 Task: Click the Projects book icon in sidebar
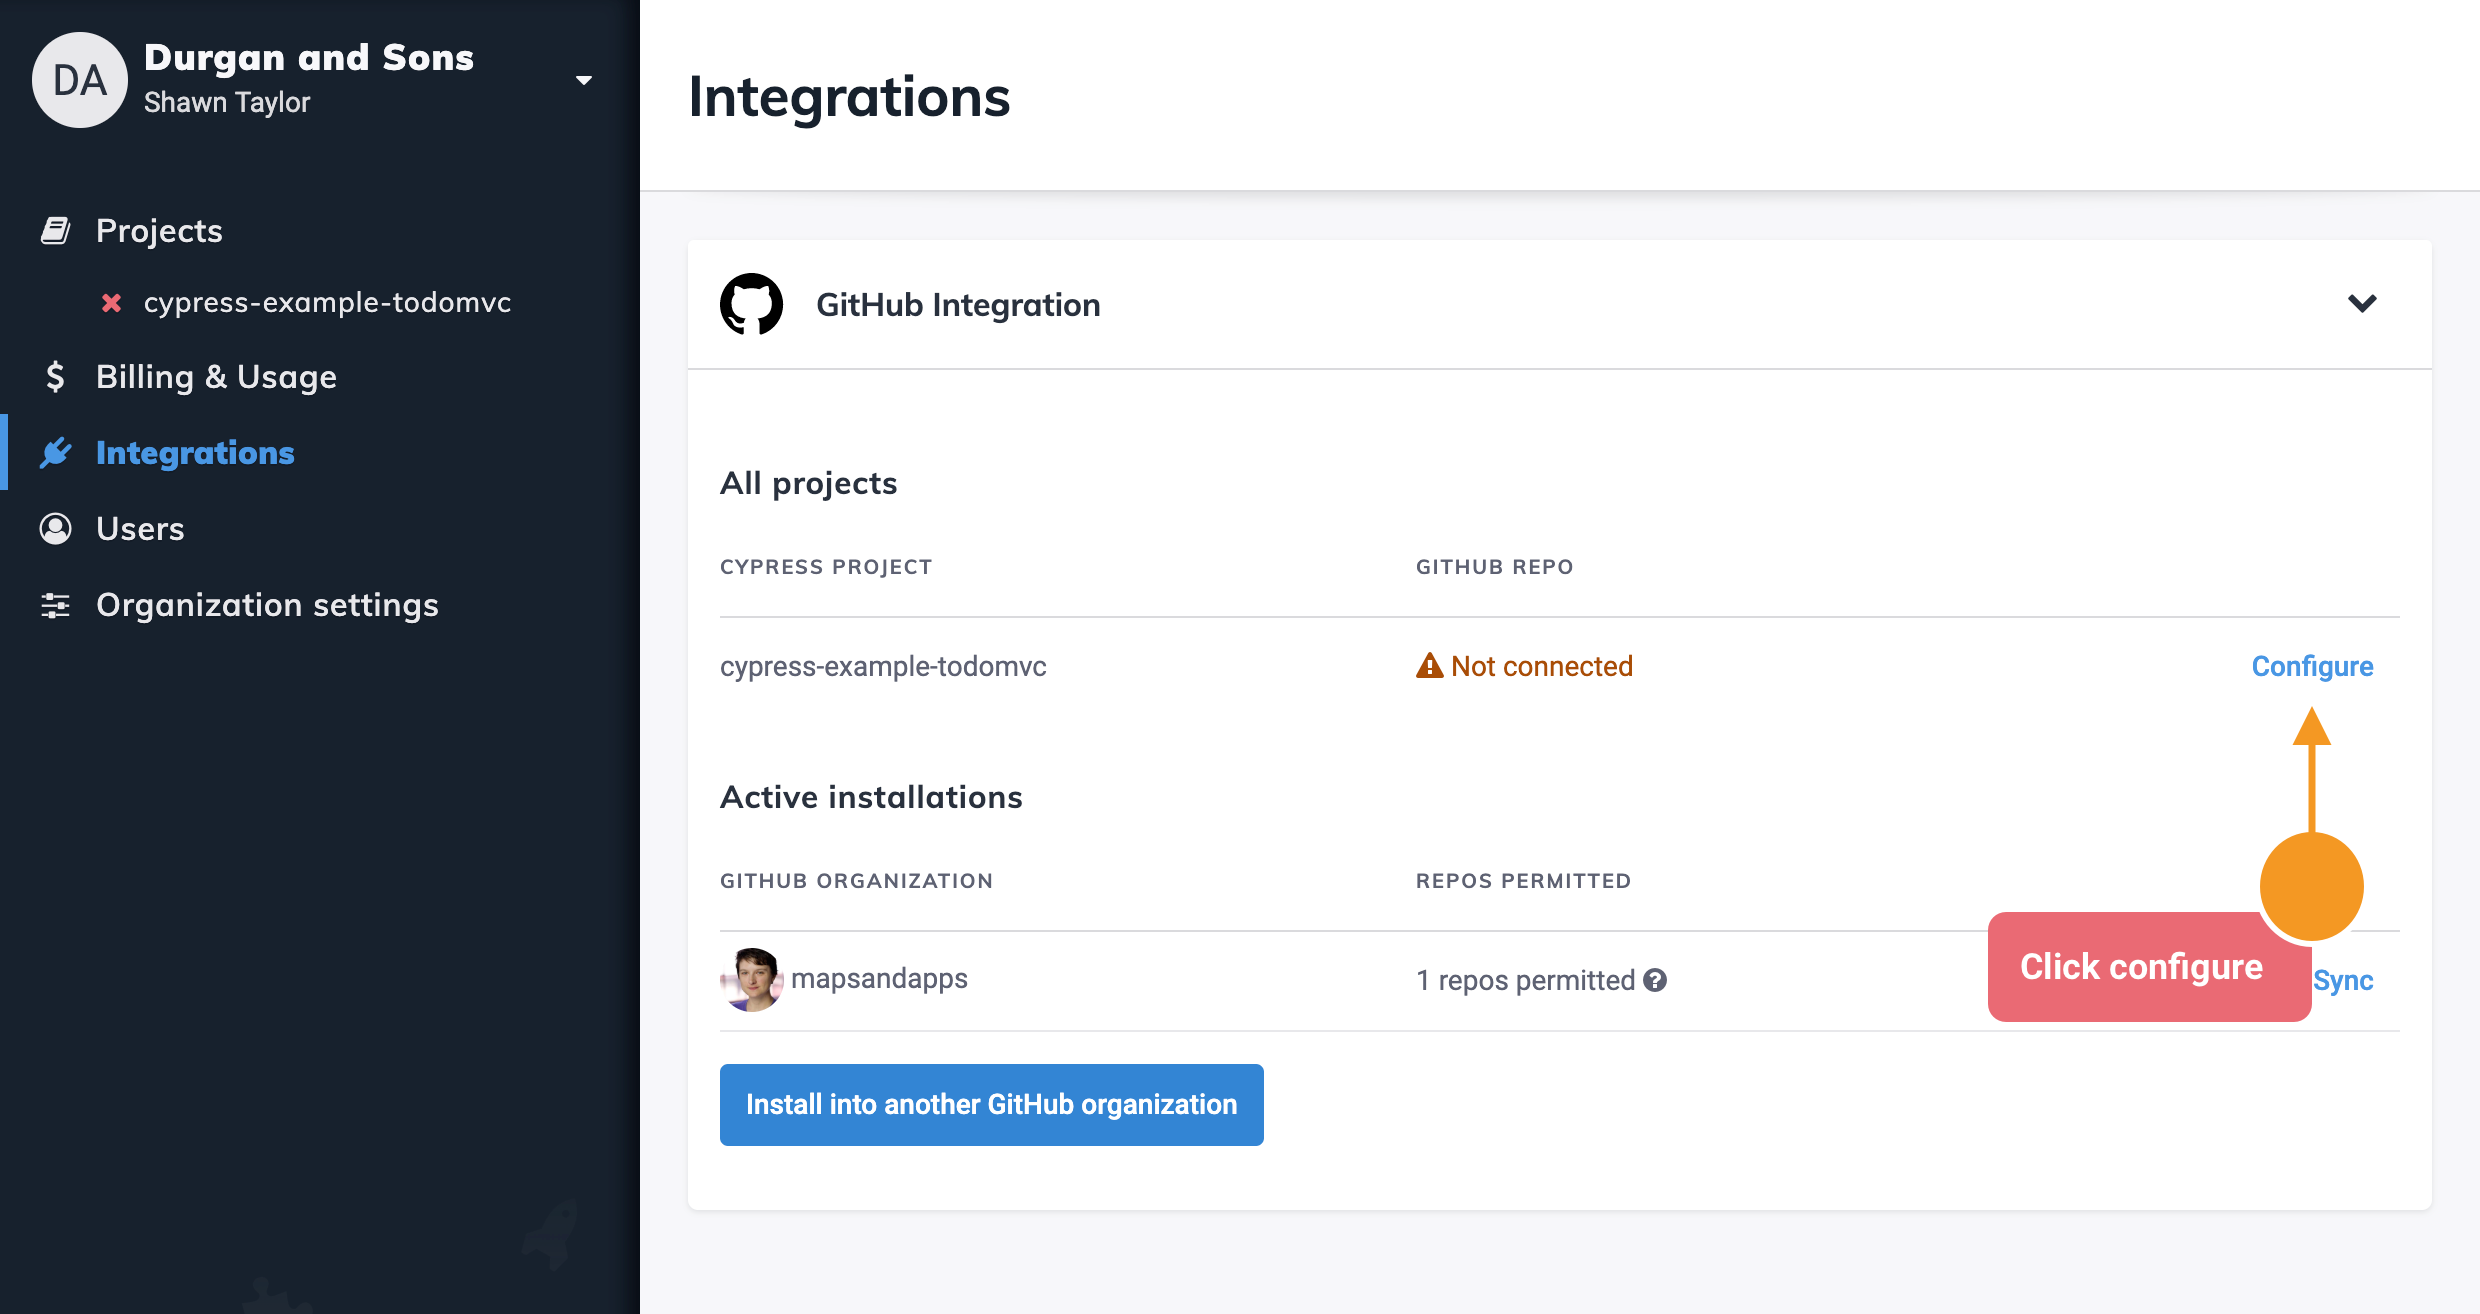[55, 229]
